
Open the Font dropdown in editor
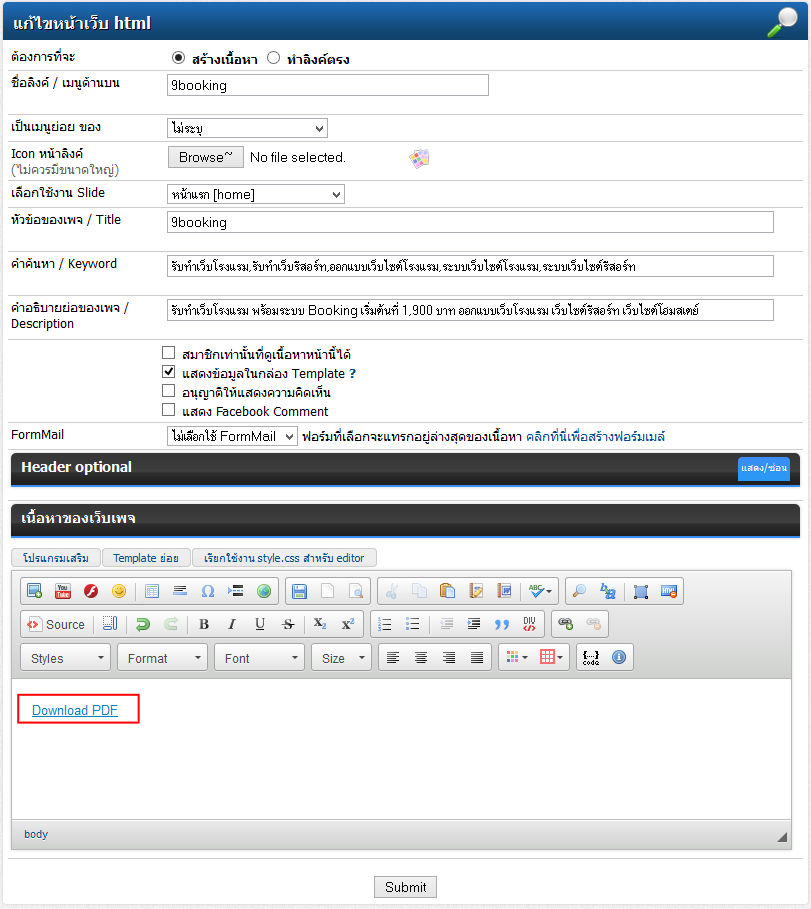point(258,658)
